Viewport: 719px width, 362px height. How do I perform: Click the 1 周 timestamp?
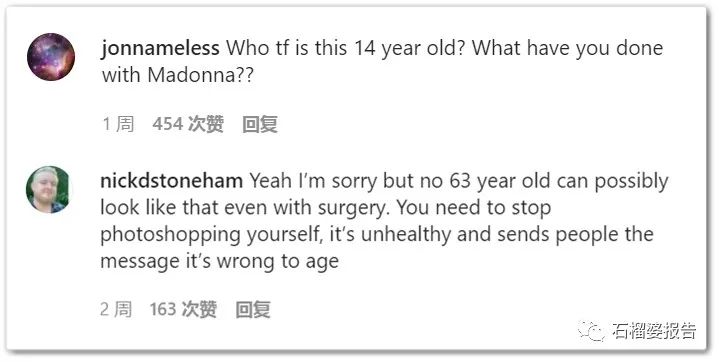pyautogui.click(x=118, y=124)
